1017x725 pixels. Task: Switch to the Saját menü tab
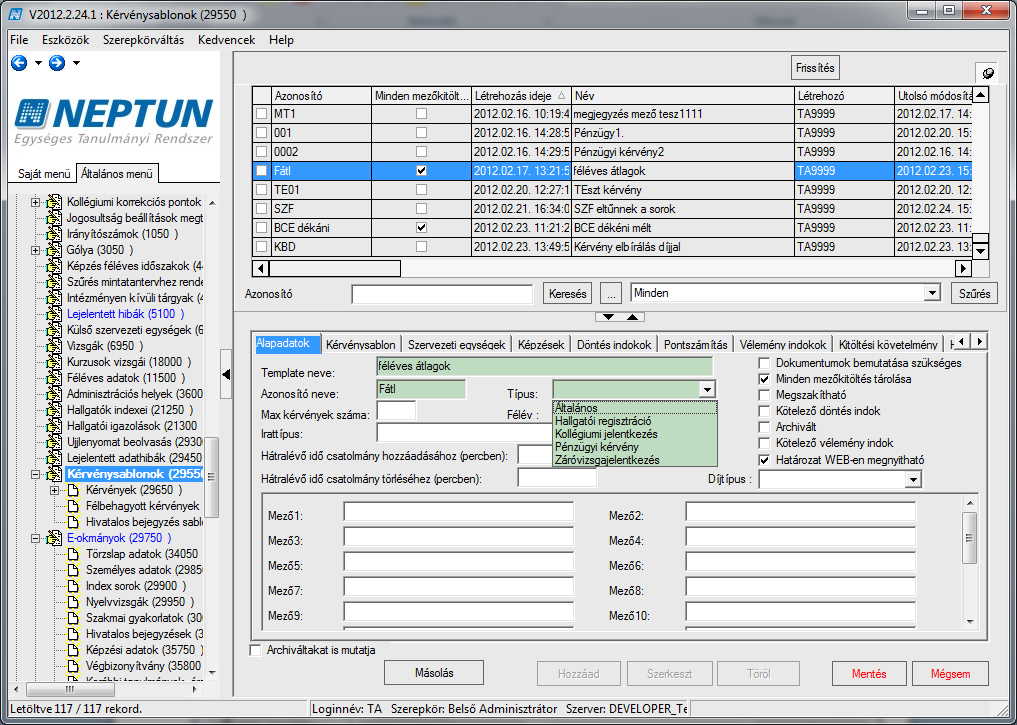click(43, 174)
